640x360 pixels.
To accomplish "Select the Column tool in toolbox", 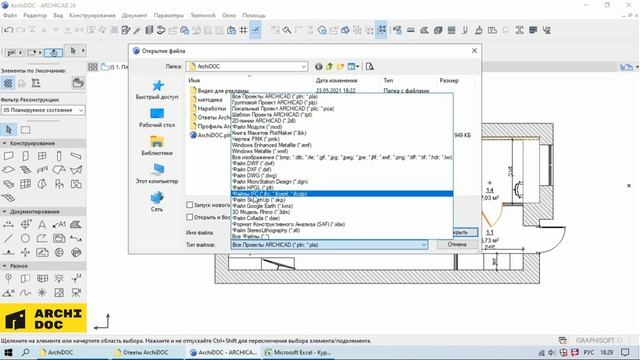I will [59, 156].
